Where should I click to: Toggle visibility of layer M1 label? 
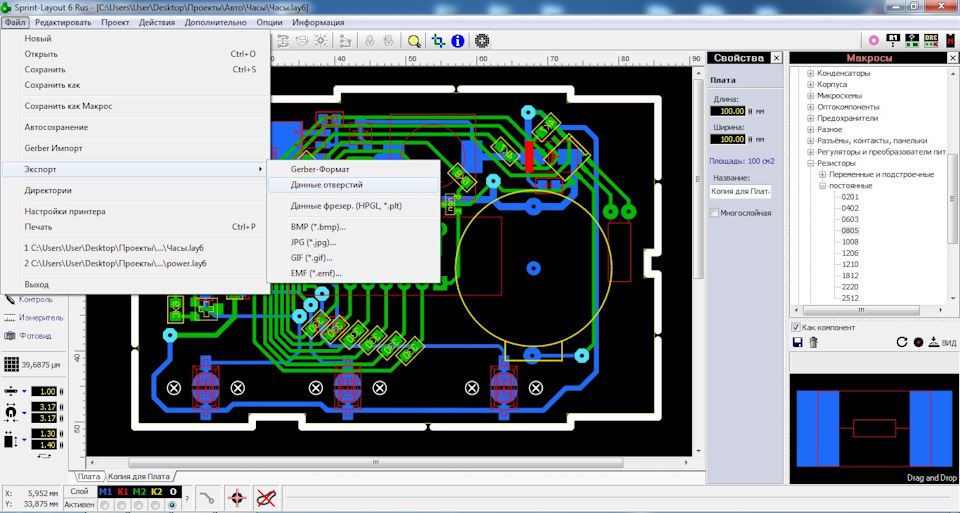(x=105, y=492)
